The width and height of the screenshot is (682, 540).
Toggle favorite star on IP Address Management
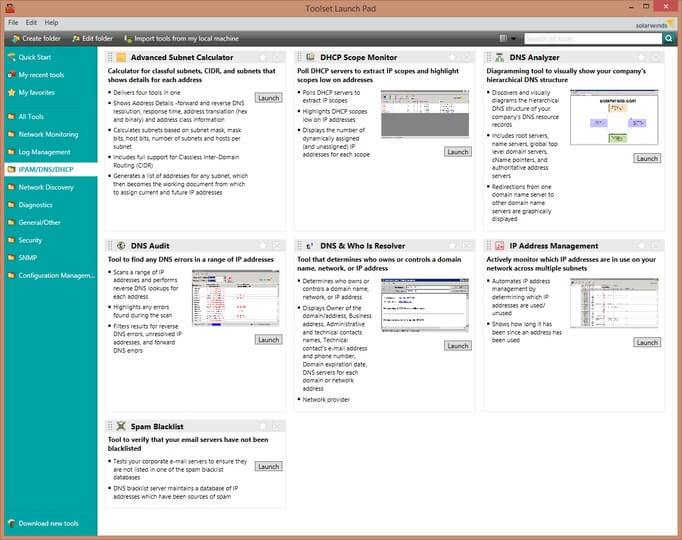point(642,246)
